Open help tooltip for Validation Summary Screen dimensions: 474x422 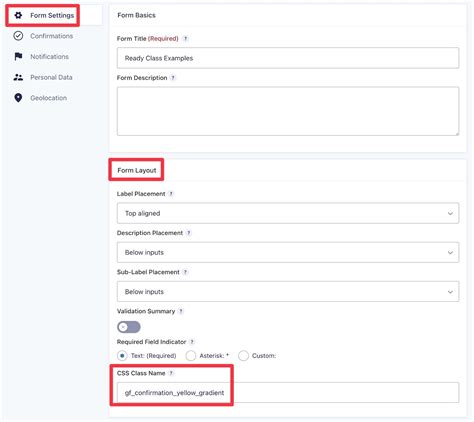tap(181, 311)
